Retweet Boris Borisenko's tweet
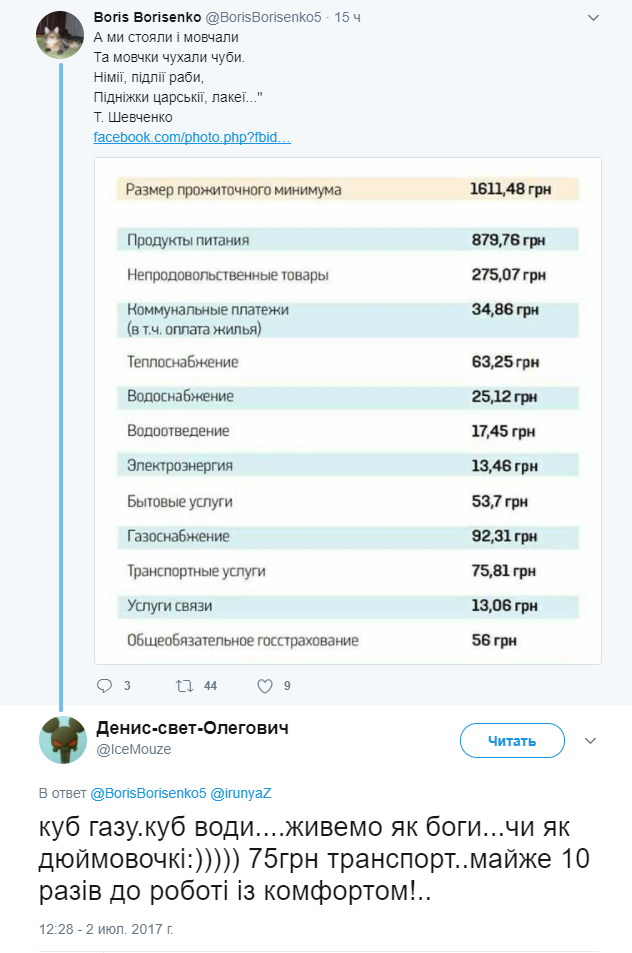The image size is (632, 953). [x=184, y=686]
